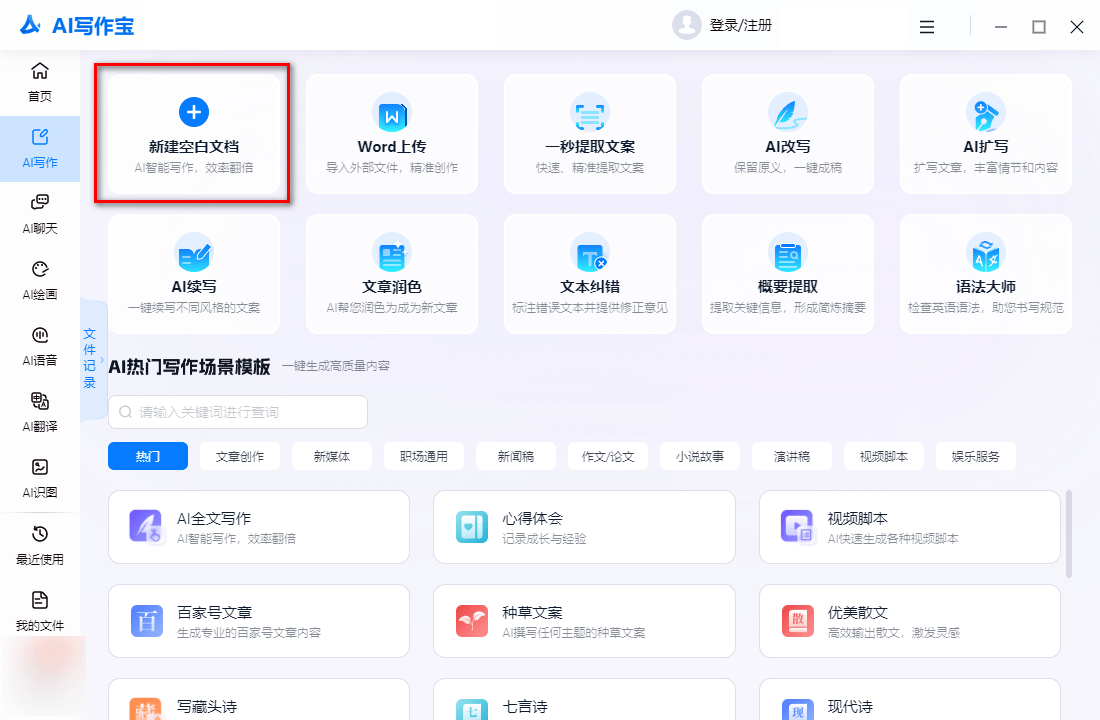This screenshot has width=1100, height=720.
Task: Launch the AI改写 feather icon
Action: tap(787, 113)
